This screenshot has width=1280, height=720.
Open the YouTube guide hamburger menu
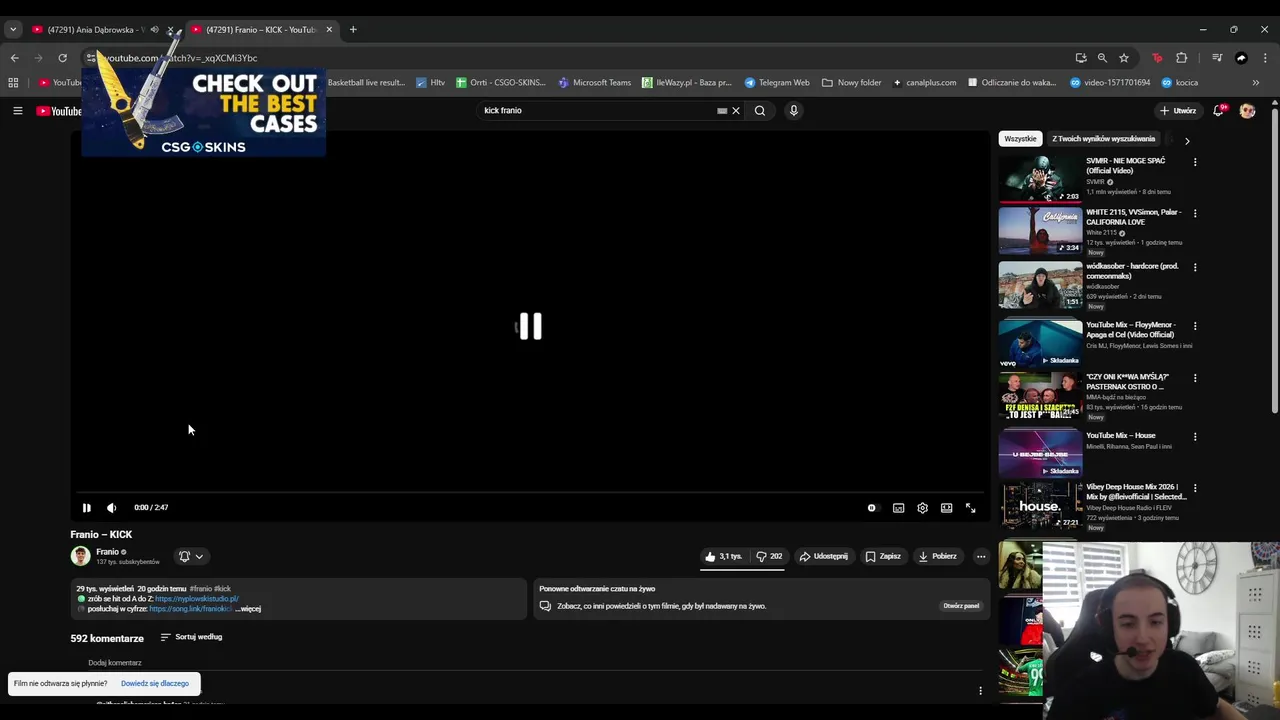tap(17, 111)
